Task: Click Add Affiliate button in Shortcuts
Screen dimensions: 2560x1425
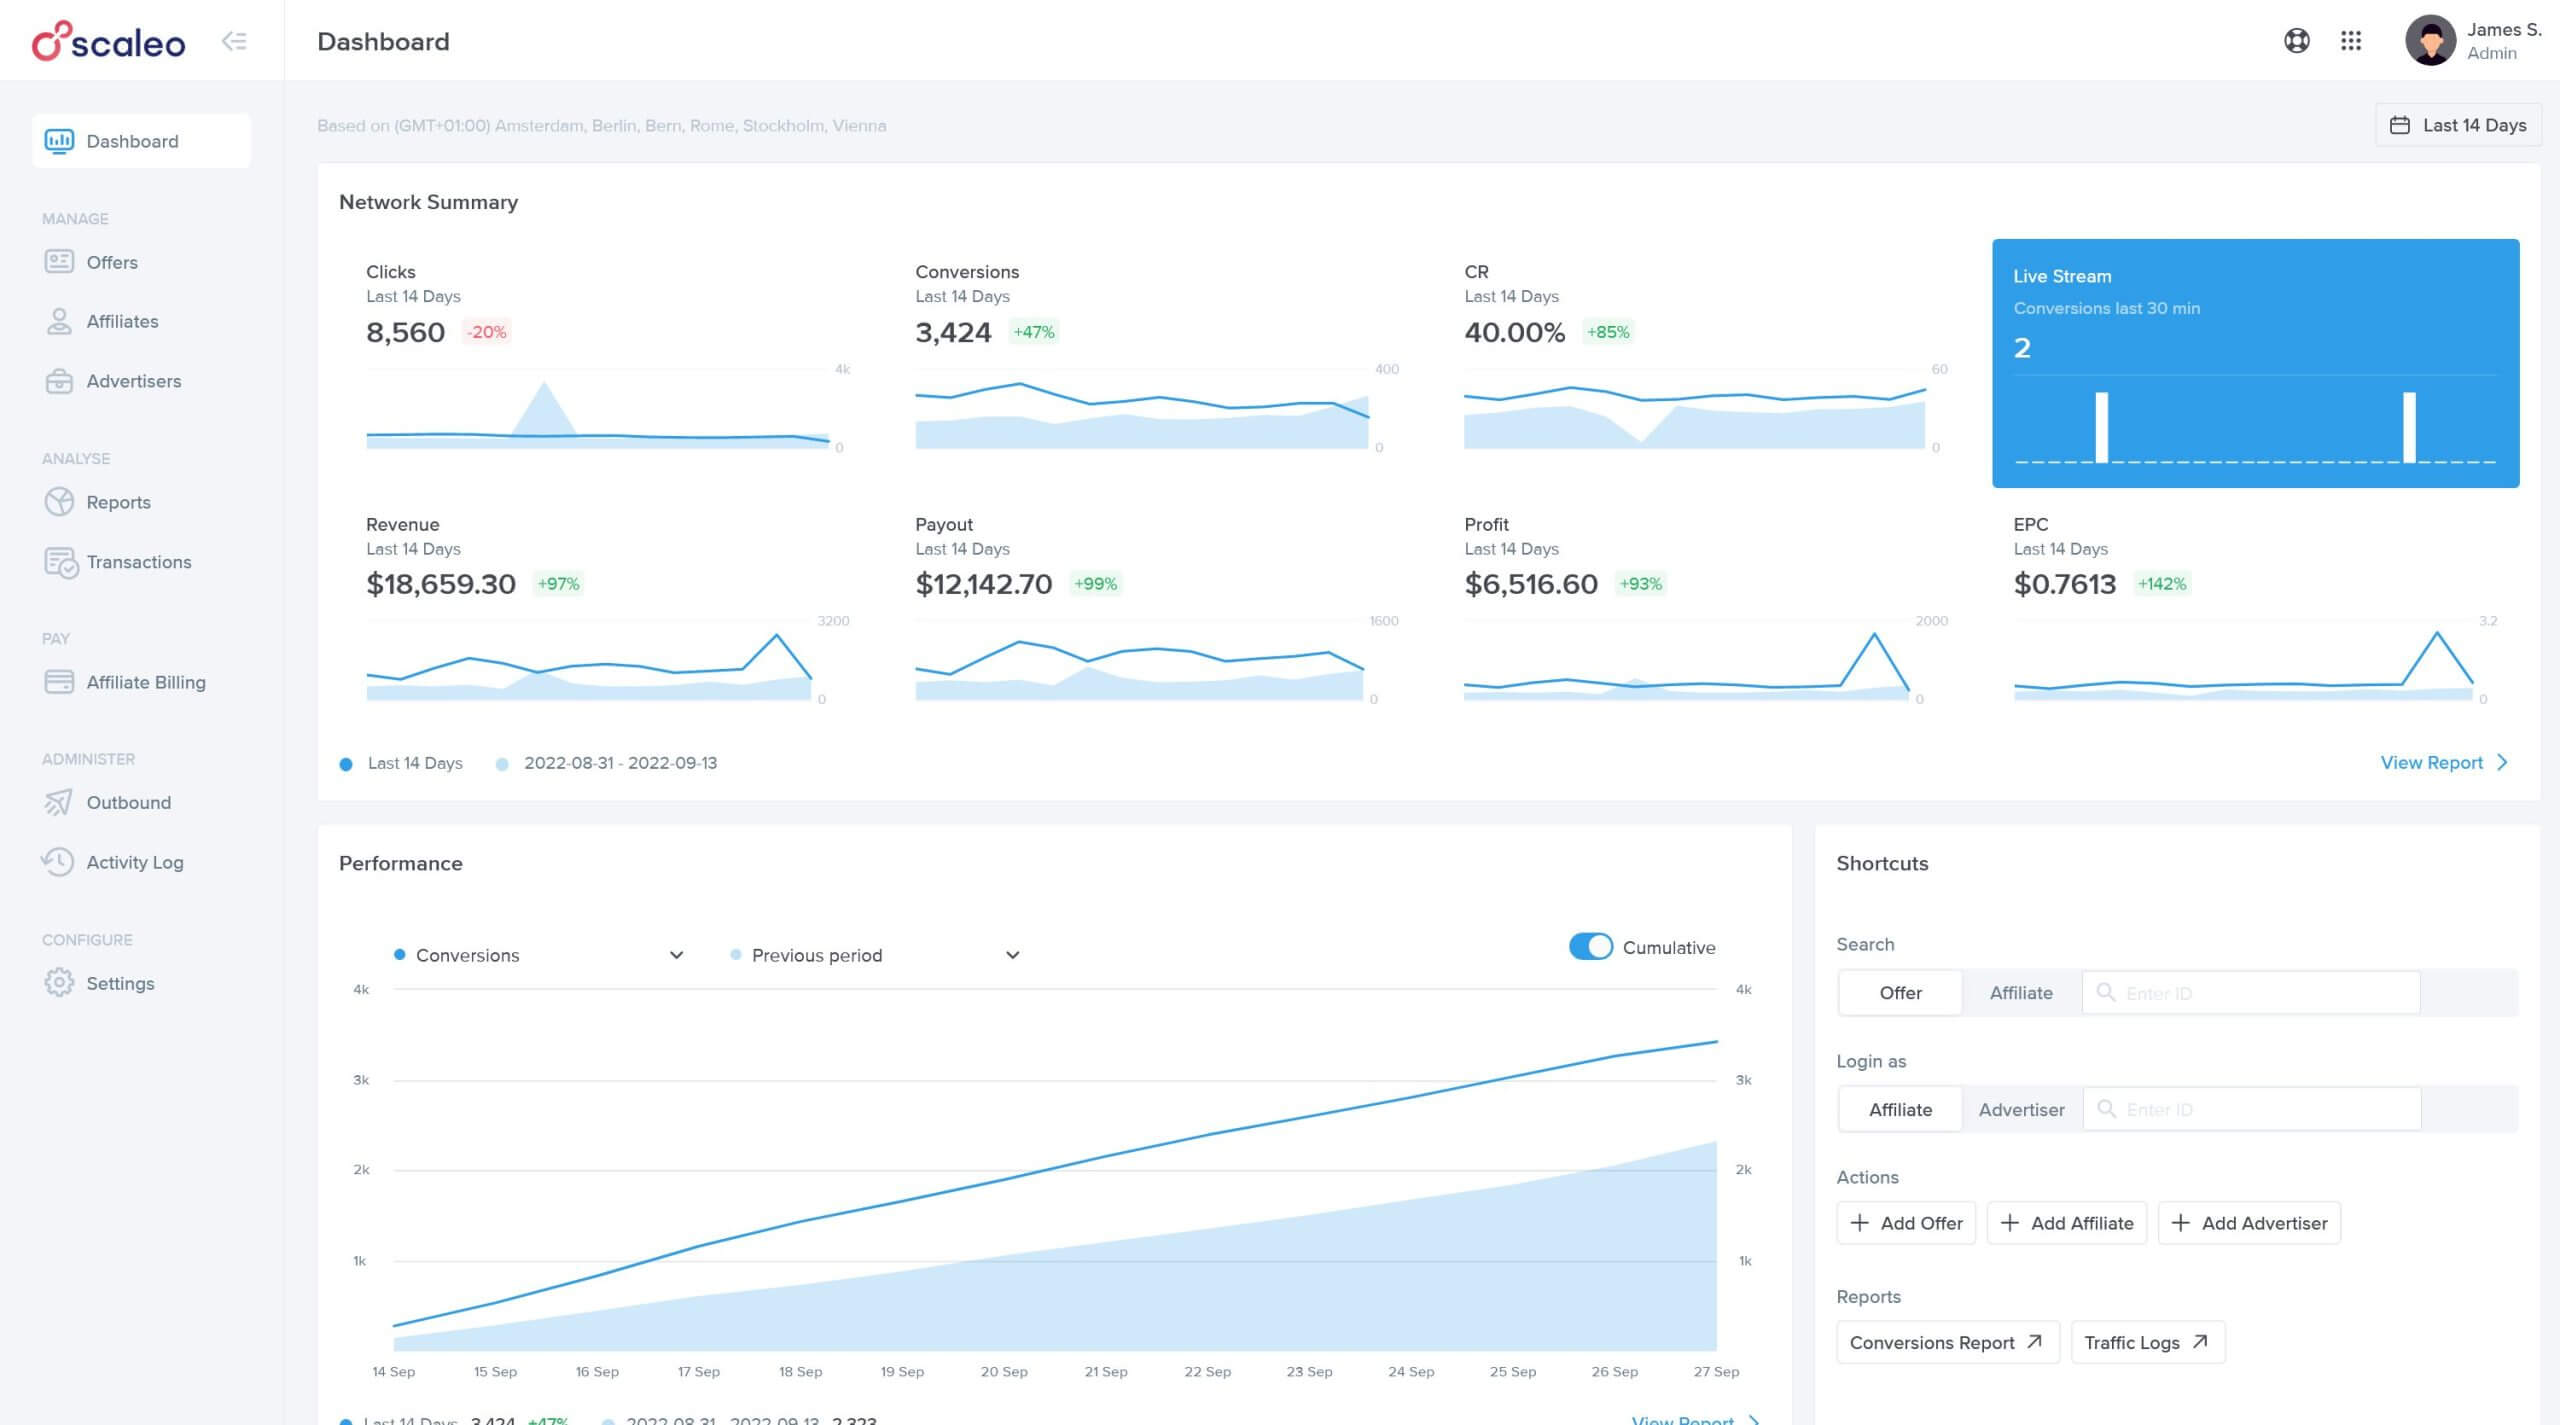Action: coord(2069,1221)
